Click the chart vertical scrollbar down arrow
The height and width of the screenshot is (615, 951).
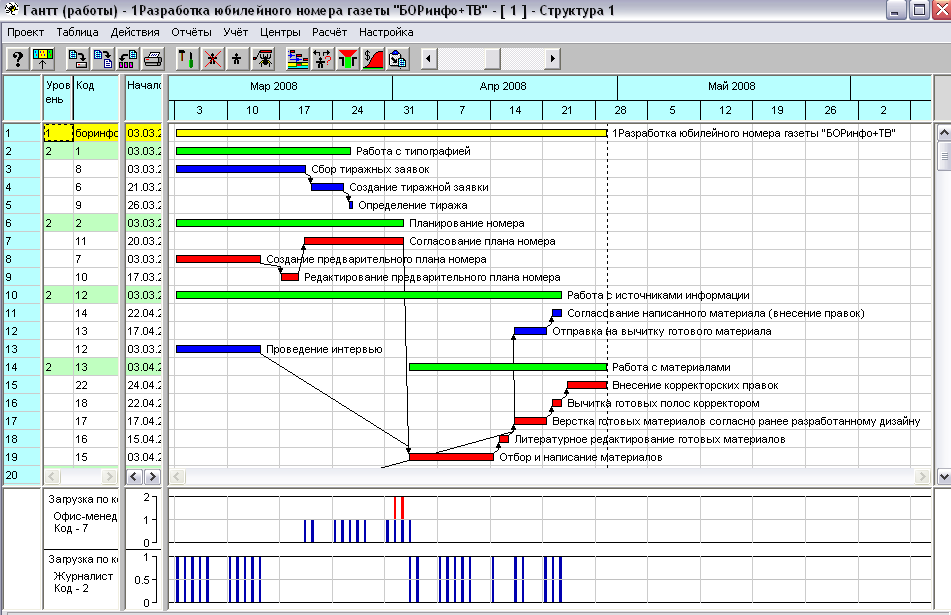(x=944, y=477)
